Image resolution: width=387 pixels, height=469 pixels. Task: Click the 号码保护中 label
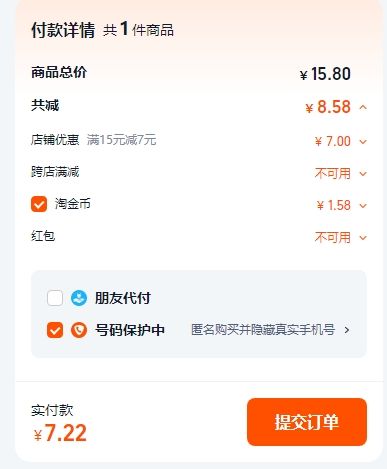[x=130, y=330]
